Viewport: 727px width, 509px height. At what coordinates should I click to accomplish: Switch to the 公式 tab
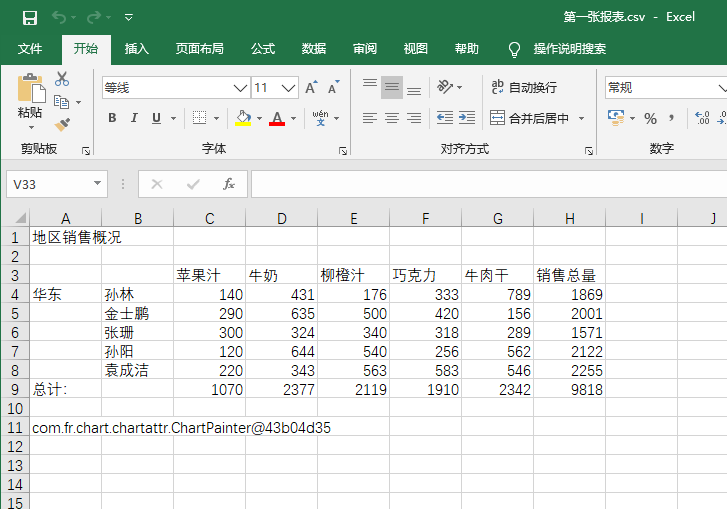[x=263, y=49]
